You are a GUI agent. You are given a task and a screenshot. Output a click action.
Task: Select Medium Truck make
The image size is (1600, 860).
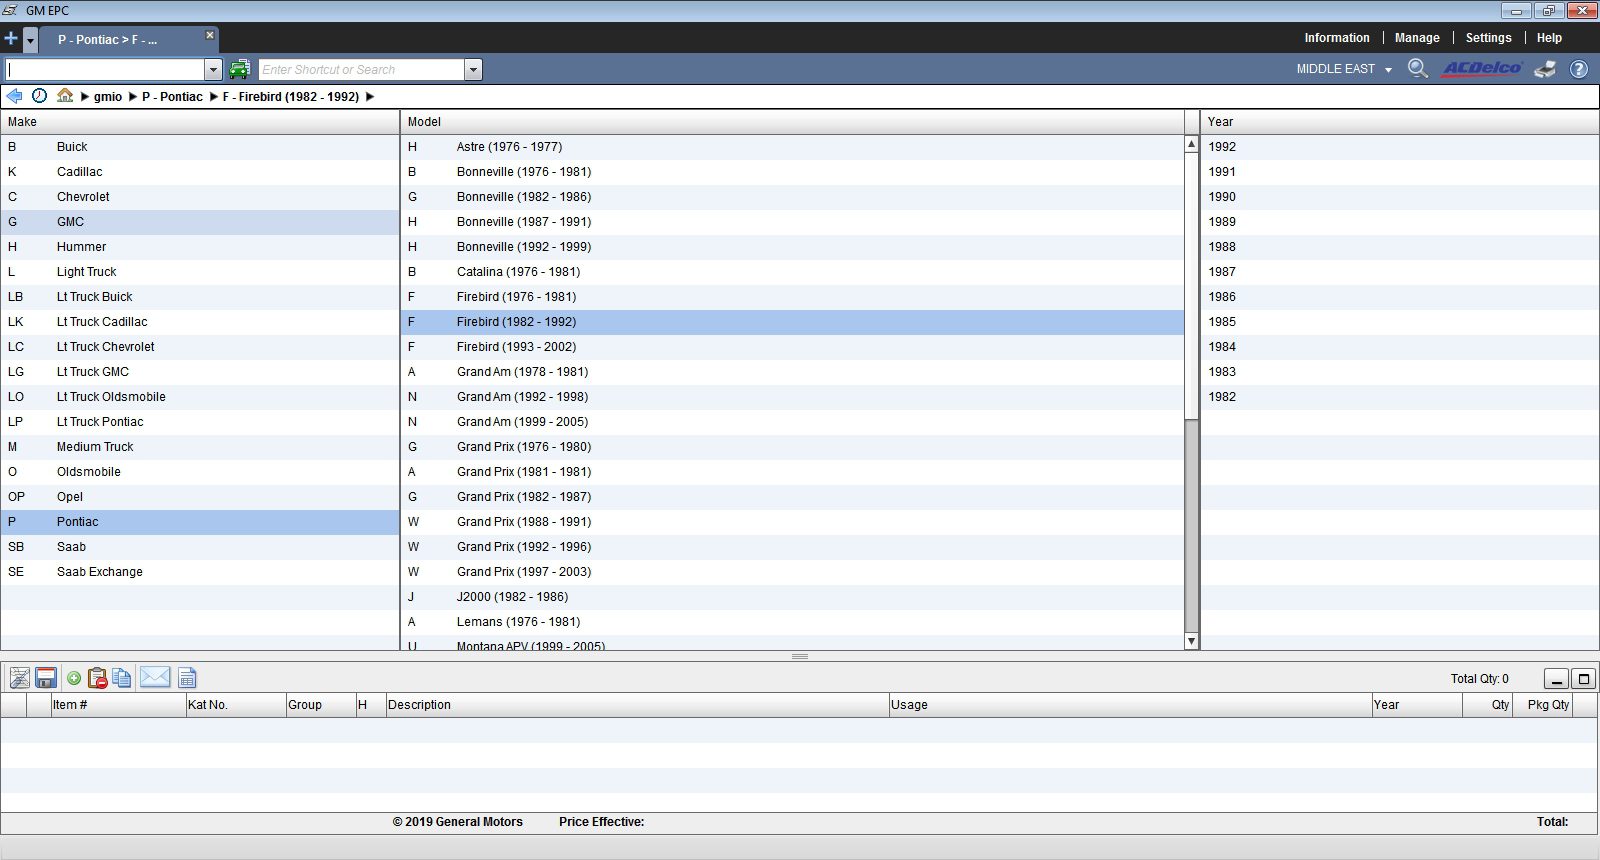[x=200, y=447]
